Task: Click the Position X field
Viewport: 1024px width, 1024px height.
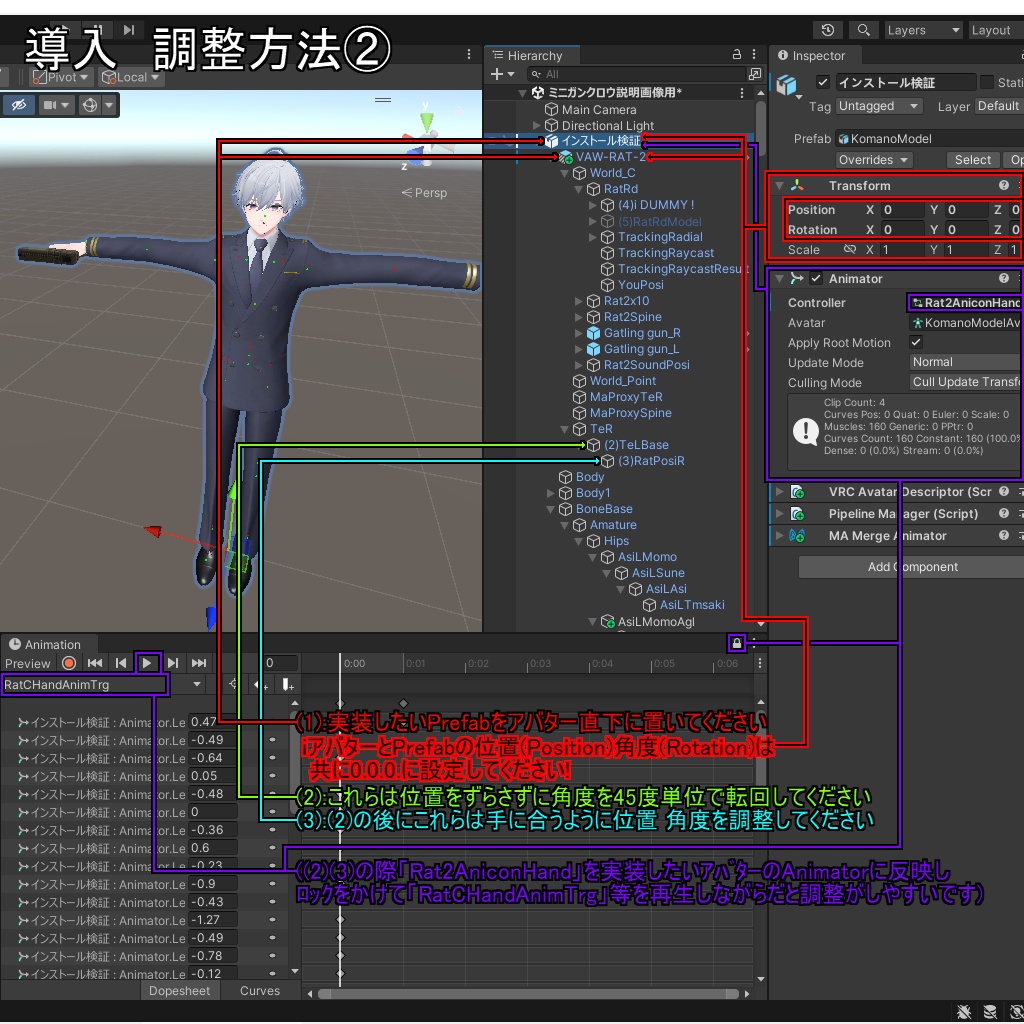Action: click(x=903, y=210)
